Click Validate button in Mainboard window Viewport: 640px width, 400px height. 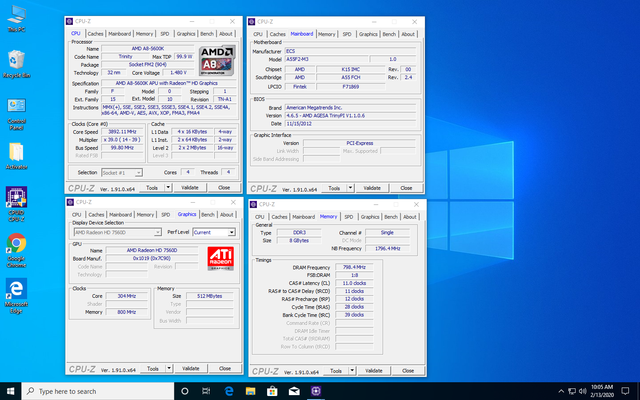[x=372, y=188]
